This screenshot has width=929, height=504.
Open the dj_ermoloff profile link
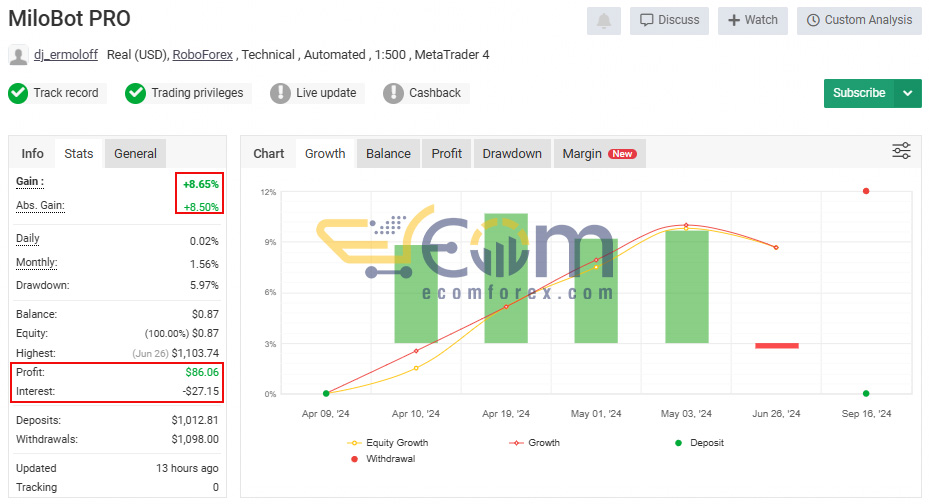(66, 54)
